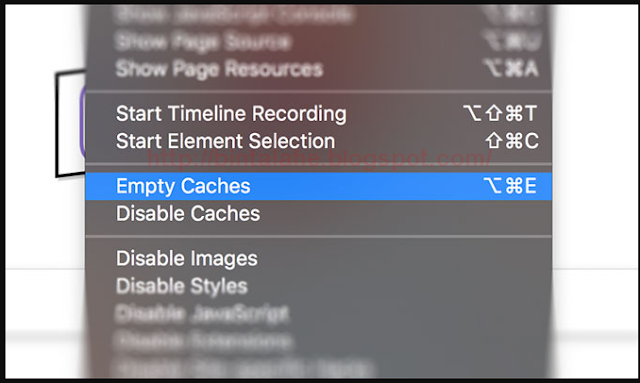Select Show Page Source entry
640x383 pixels.
tap(318, 41)
